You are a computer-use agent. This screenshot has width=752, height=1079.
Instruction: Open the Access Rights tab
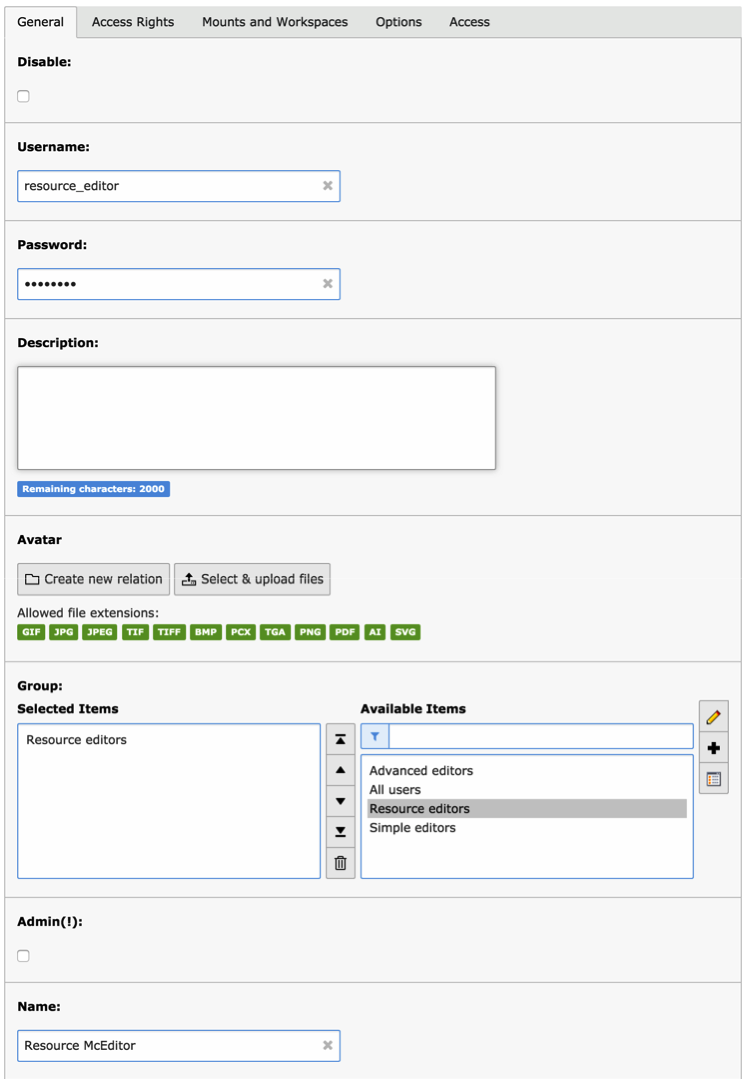click(133, 22)
